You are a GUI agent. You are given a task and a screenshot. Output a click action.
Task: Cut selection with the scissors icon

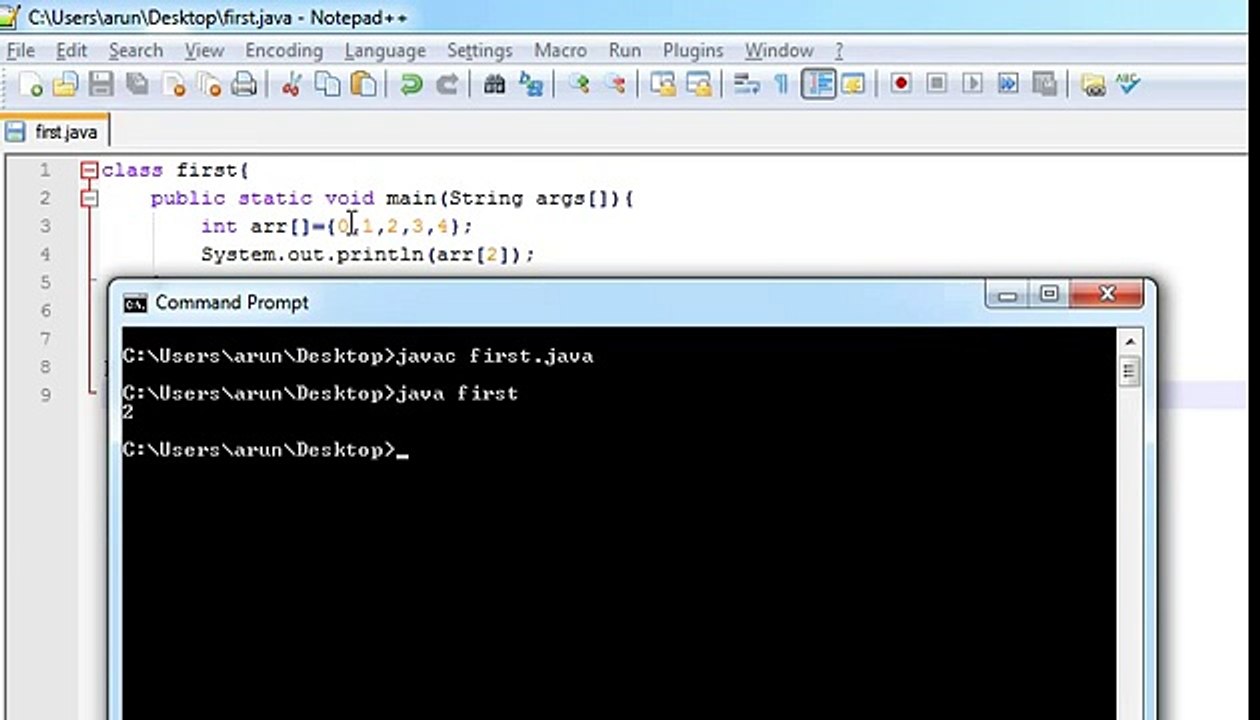tap(291, 85)
